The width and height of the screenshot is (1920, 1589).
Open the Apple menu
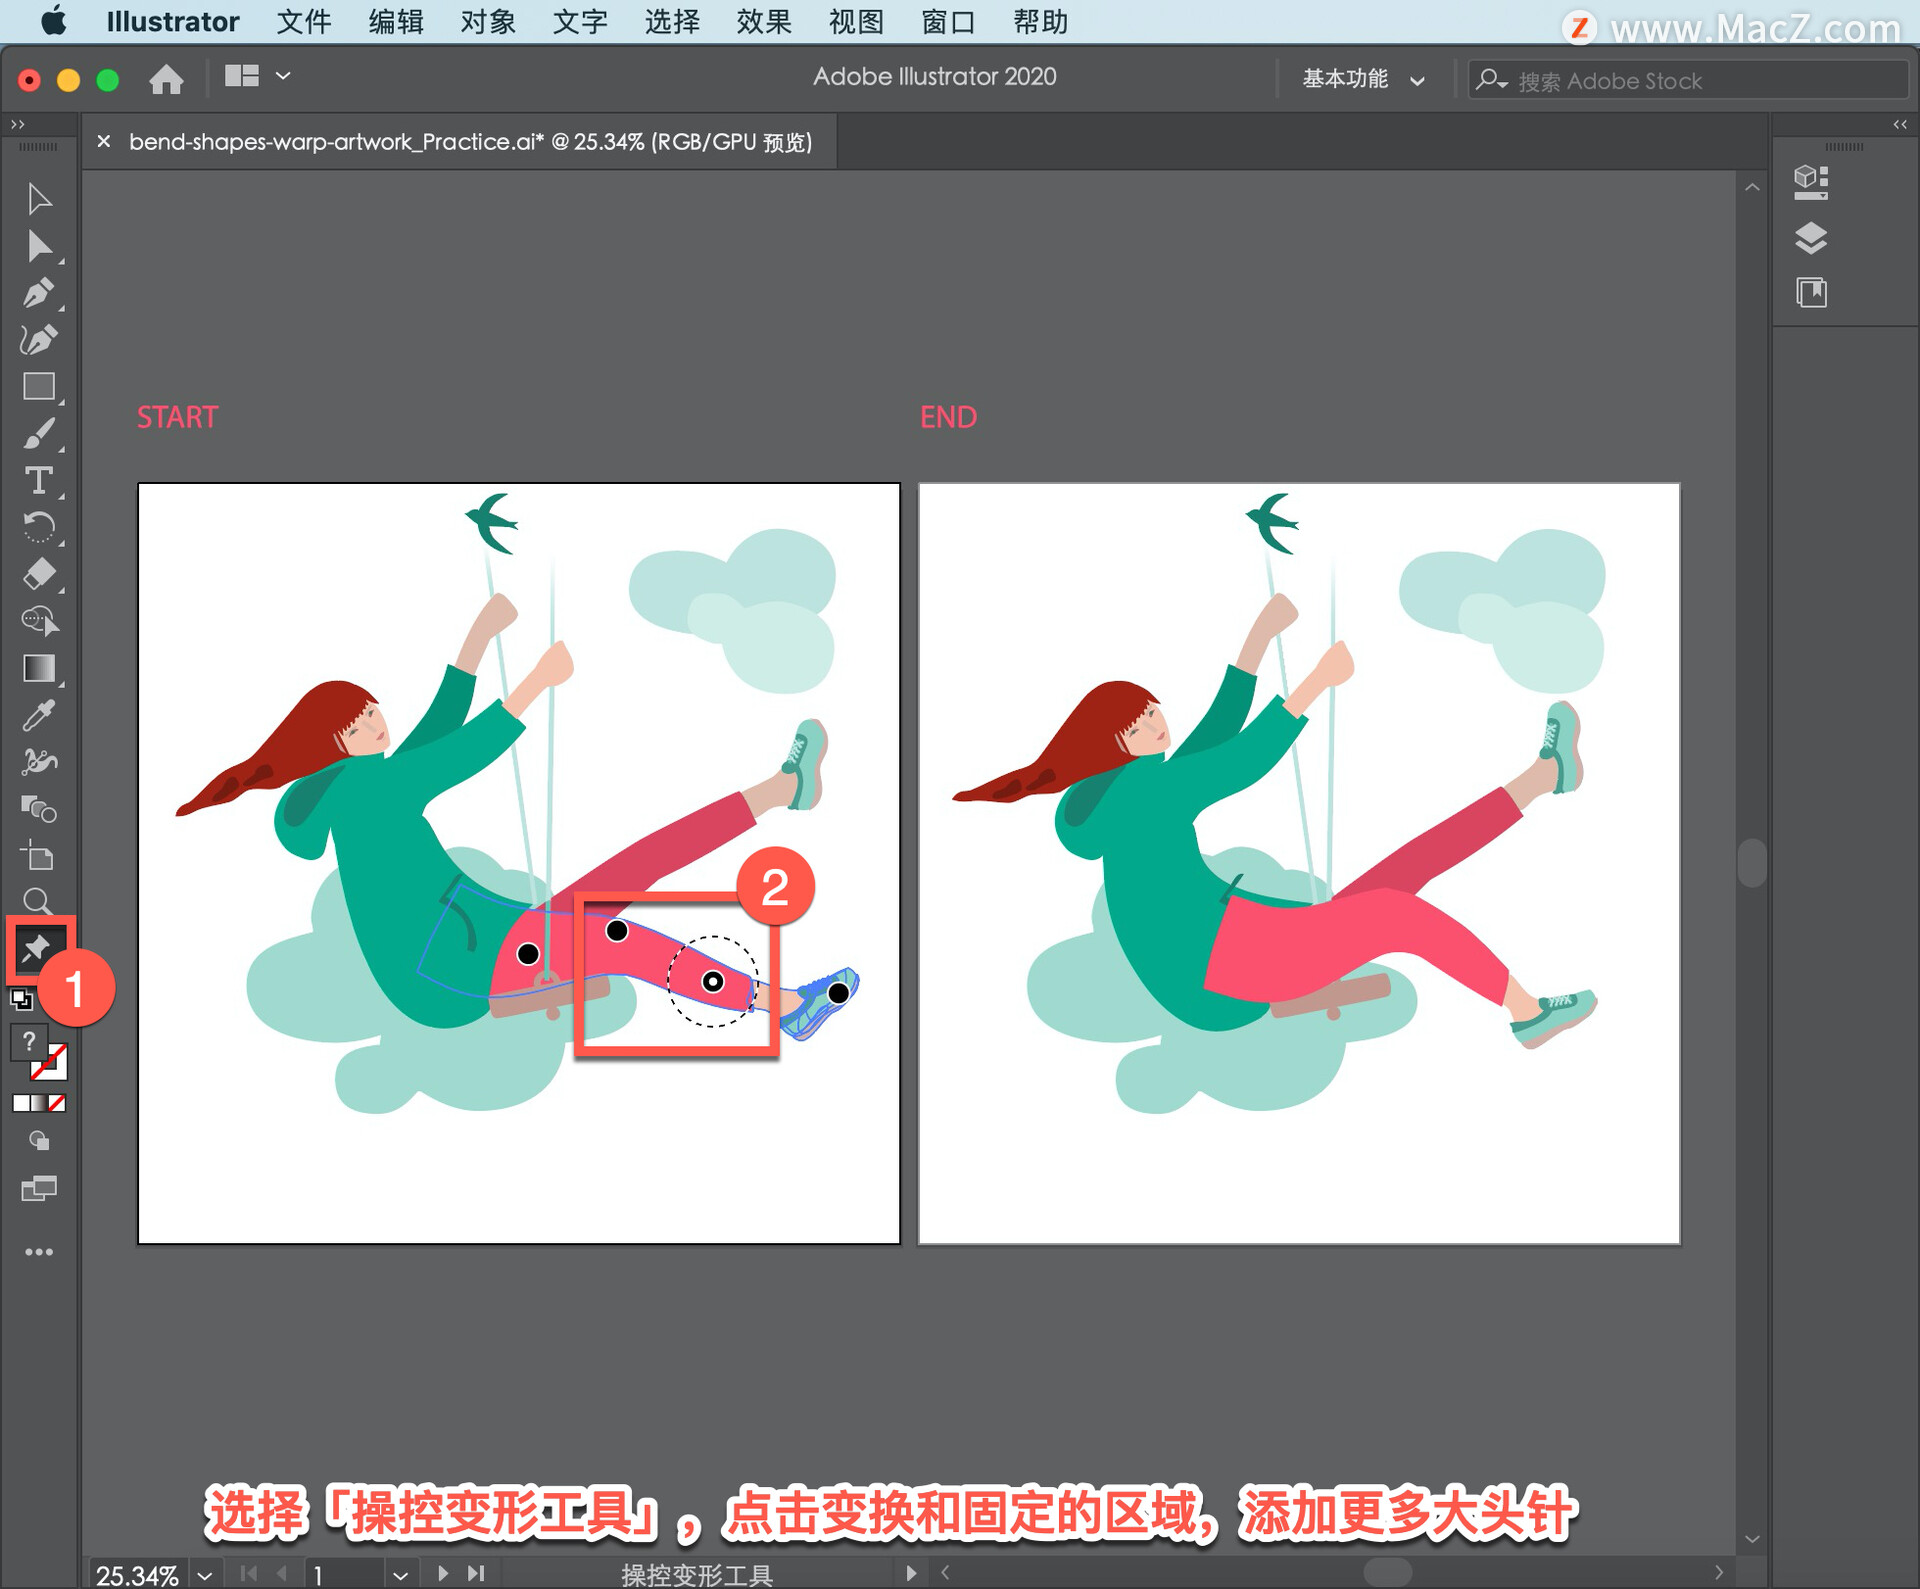coord(54,21)
